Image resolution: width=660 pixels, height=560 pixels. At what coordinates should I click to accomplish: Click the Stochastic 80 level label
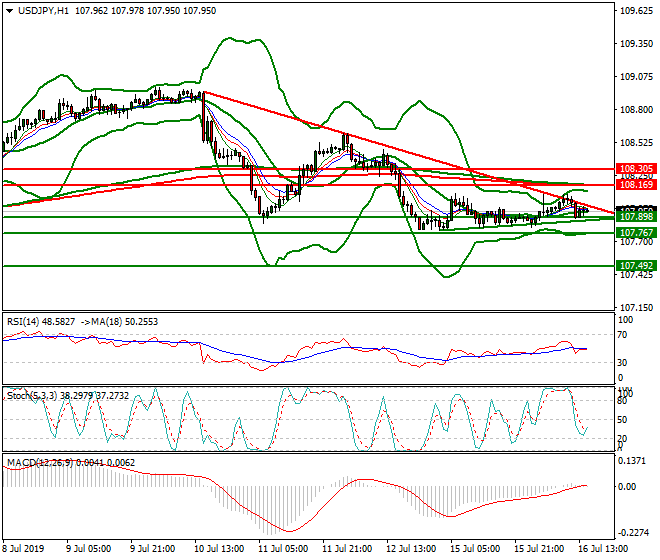coord(623,401)
